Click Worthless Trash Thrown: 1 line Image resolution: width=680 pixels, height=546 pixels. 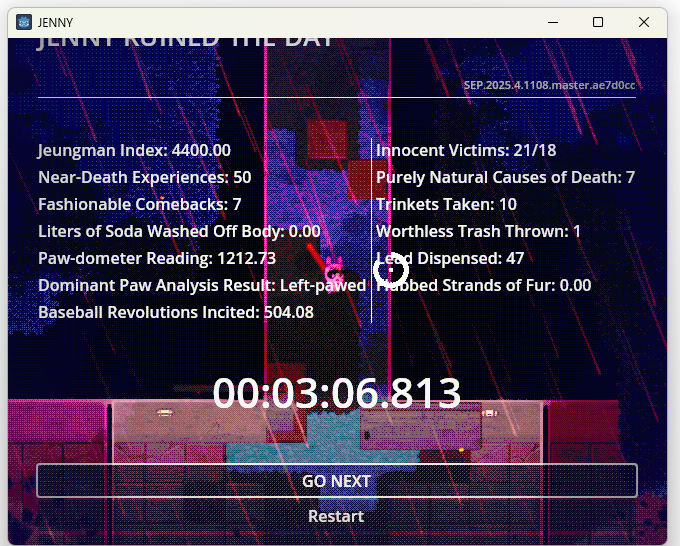point(478,231)
